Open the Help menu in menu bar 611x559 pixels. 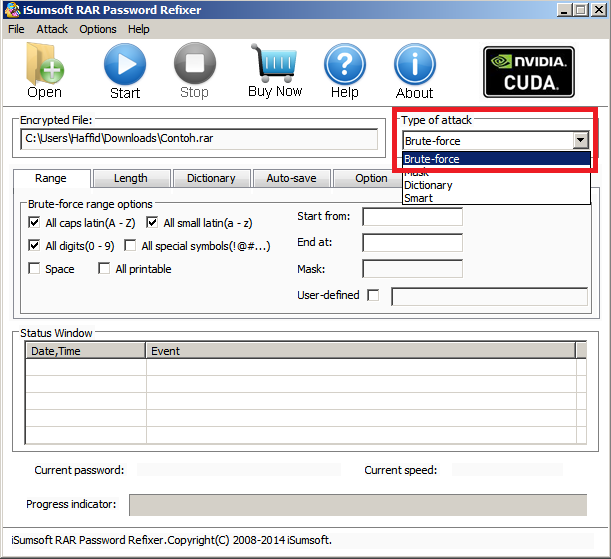139,29
